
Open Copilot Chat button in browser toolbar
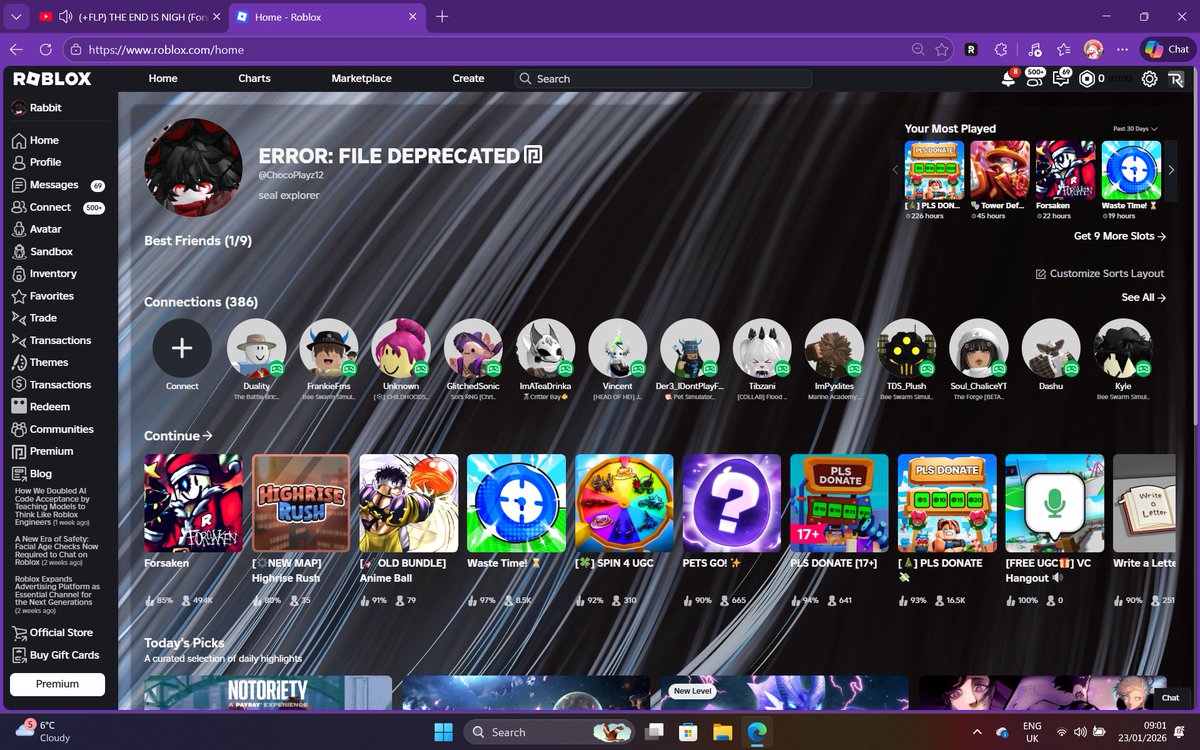click(x=1167, y=49)
